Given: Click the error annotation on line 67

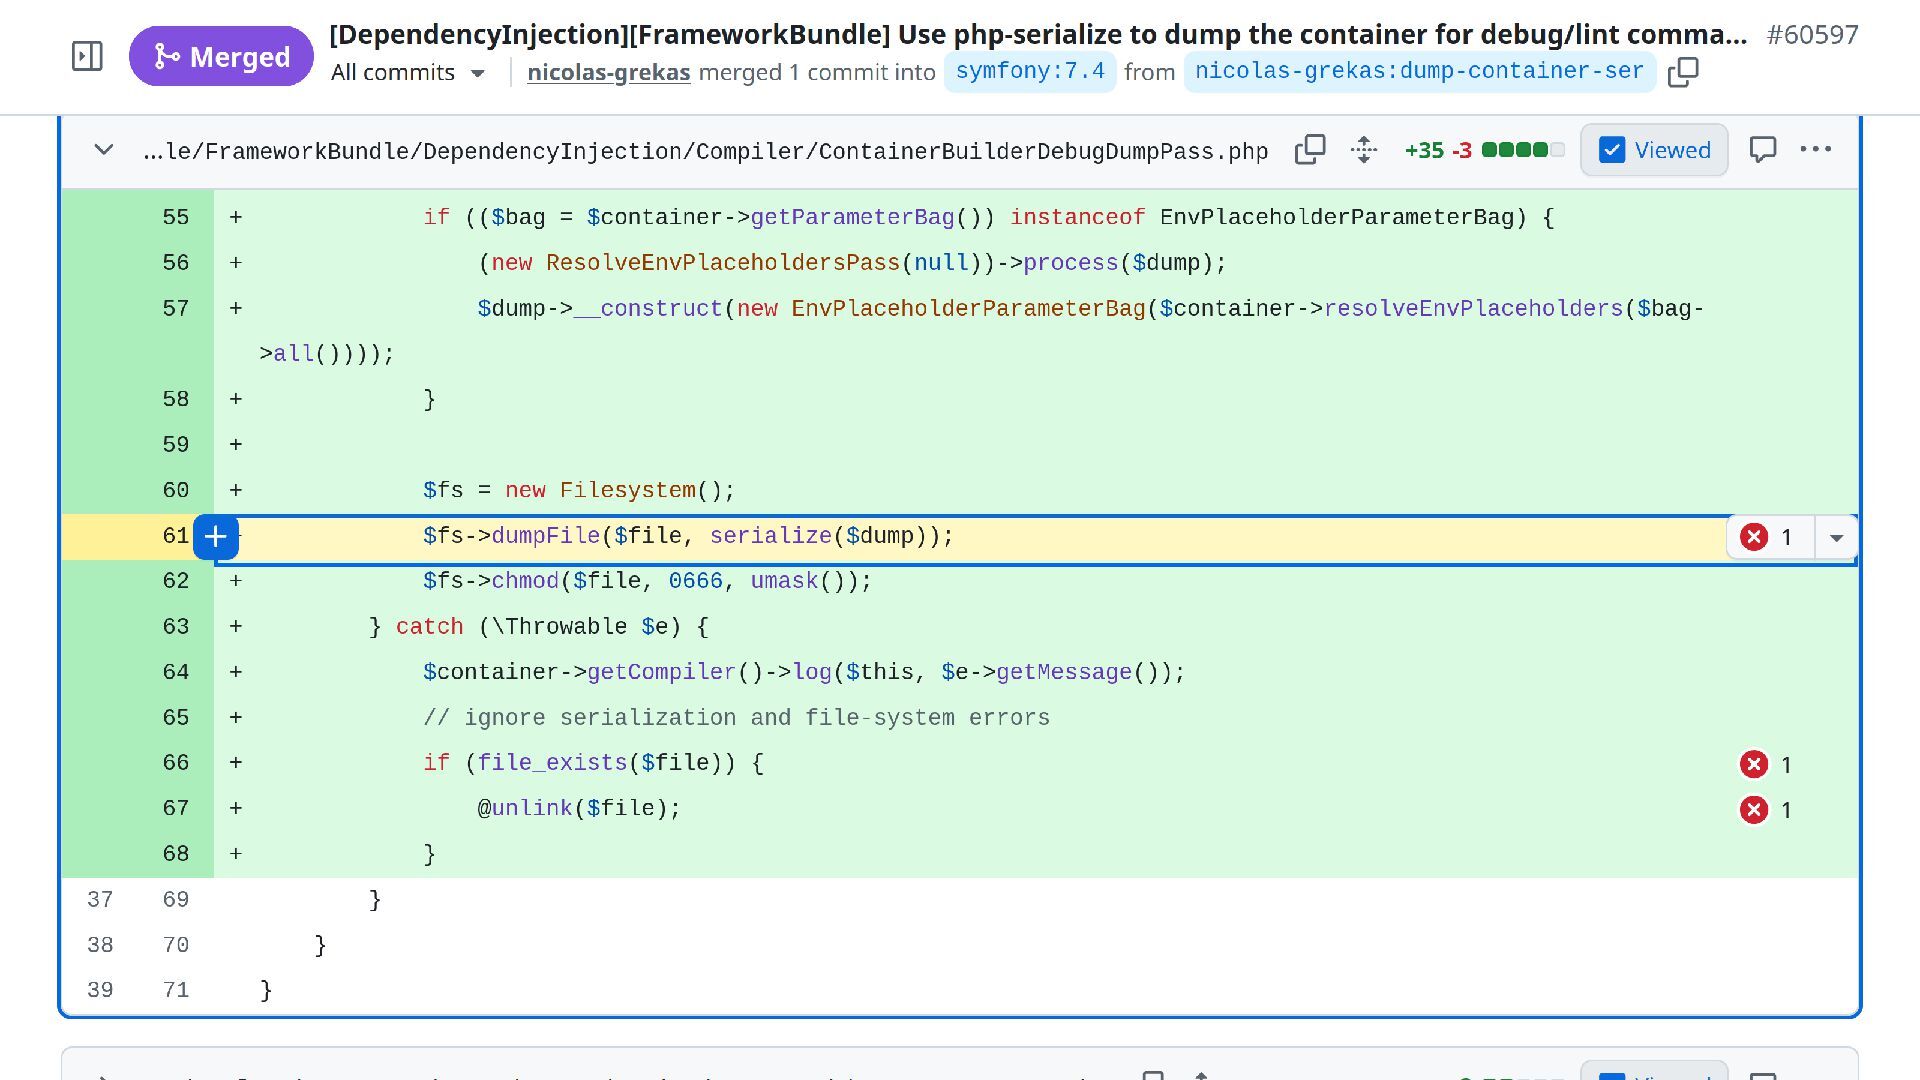Looking at the screenshot, I should (1765, 810).
